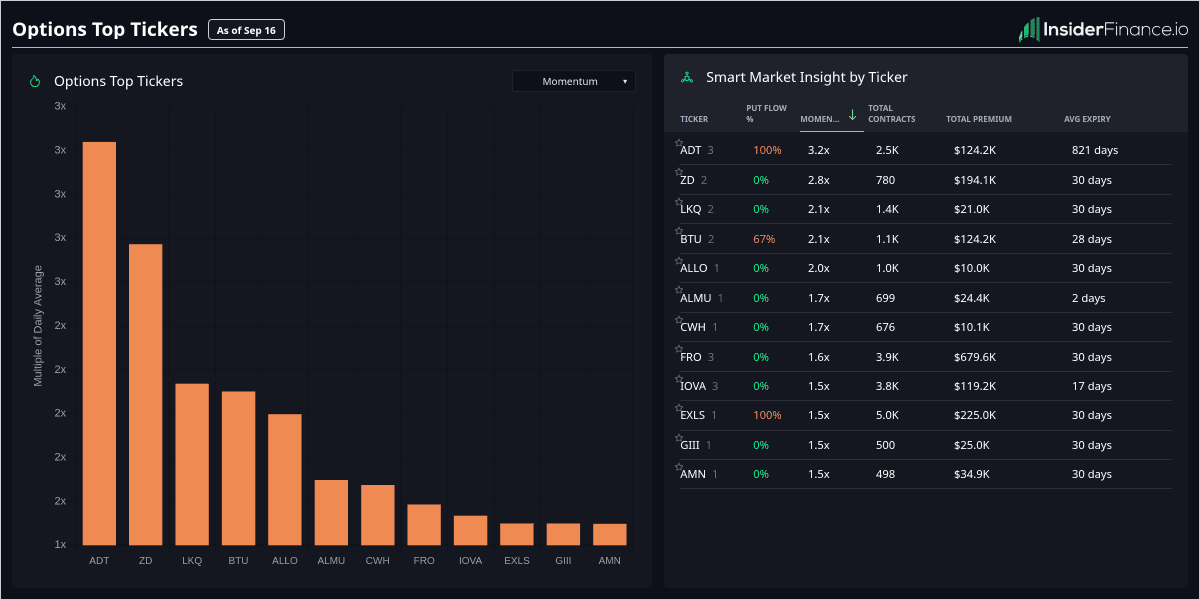Select the FRO bar in the chart
The height and width of the screenshot is (600, 1200).
(424, 524)
